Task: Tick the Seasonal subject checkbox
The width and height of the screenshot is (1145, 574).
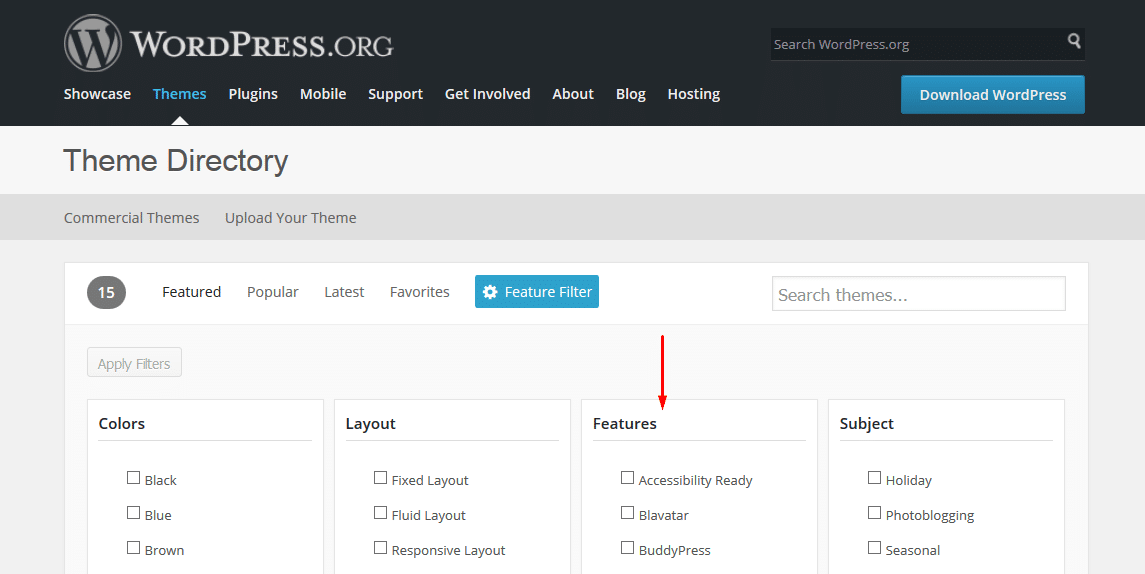Action: tap(874, 548)
